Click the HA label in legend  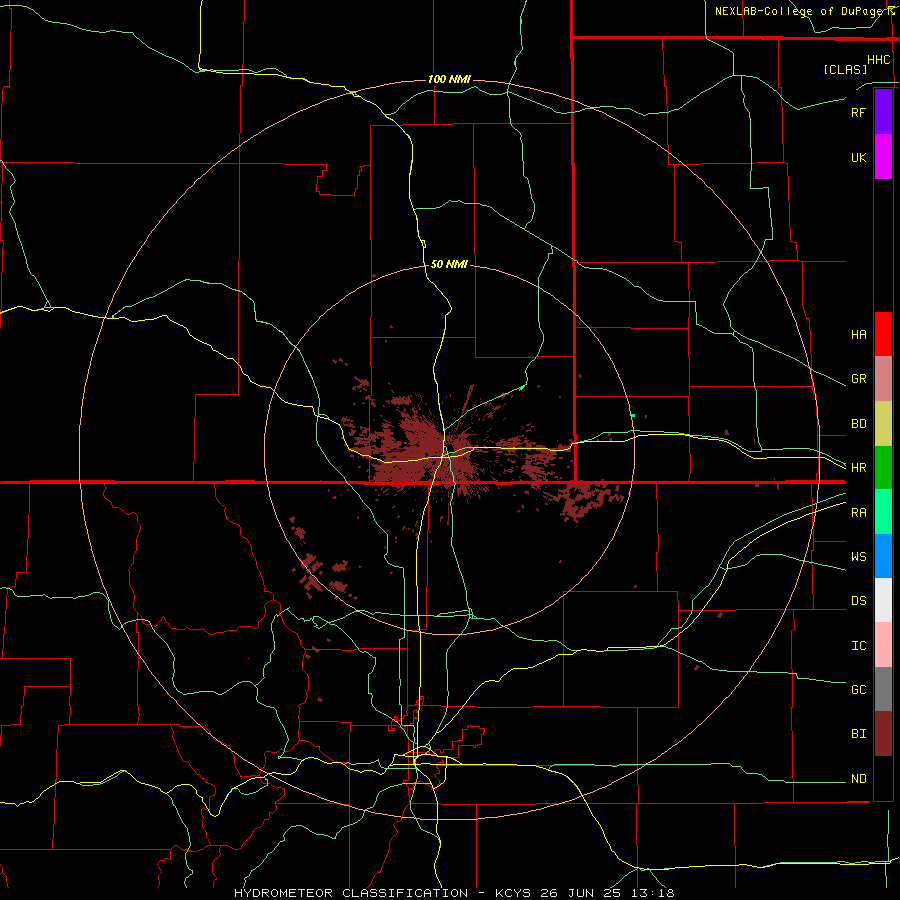[x=858, y=334]
